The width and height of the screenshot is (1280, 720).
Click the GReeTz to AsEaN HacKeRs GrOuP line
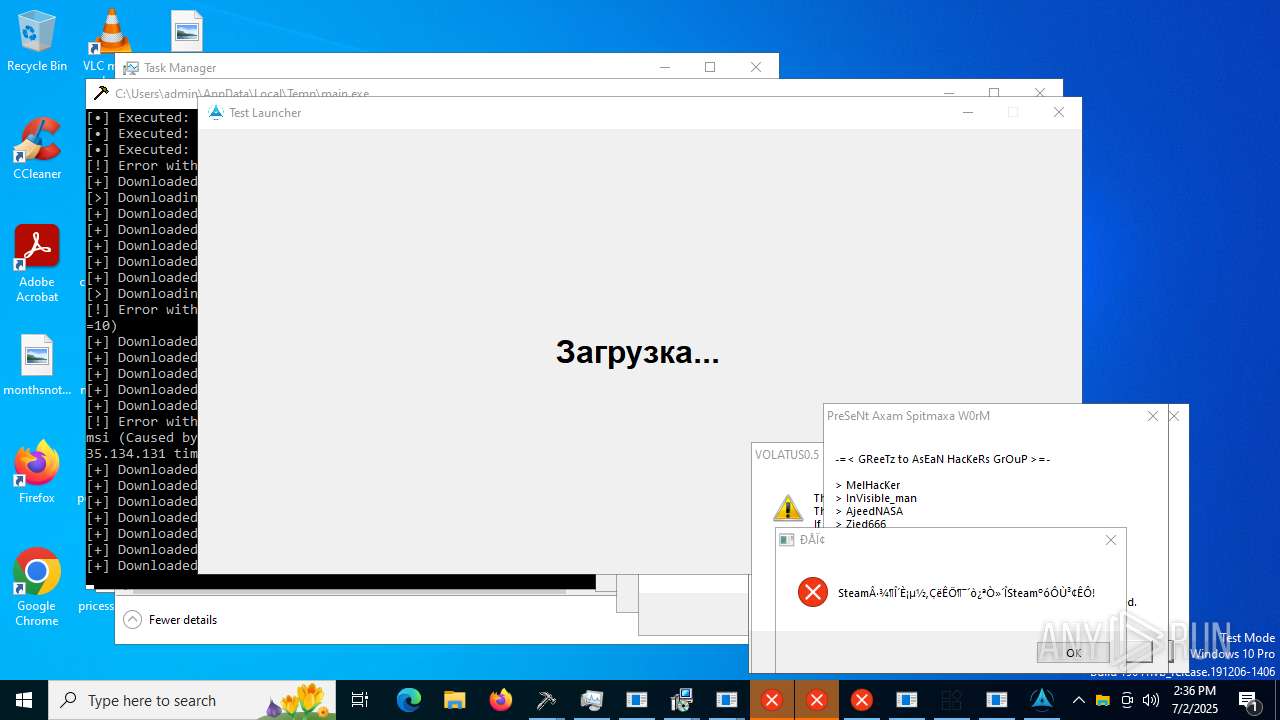(x=942, y=459)
